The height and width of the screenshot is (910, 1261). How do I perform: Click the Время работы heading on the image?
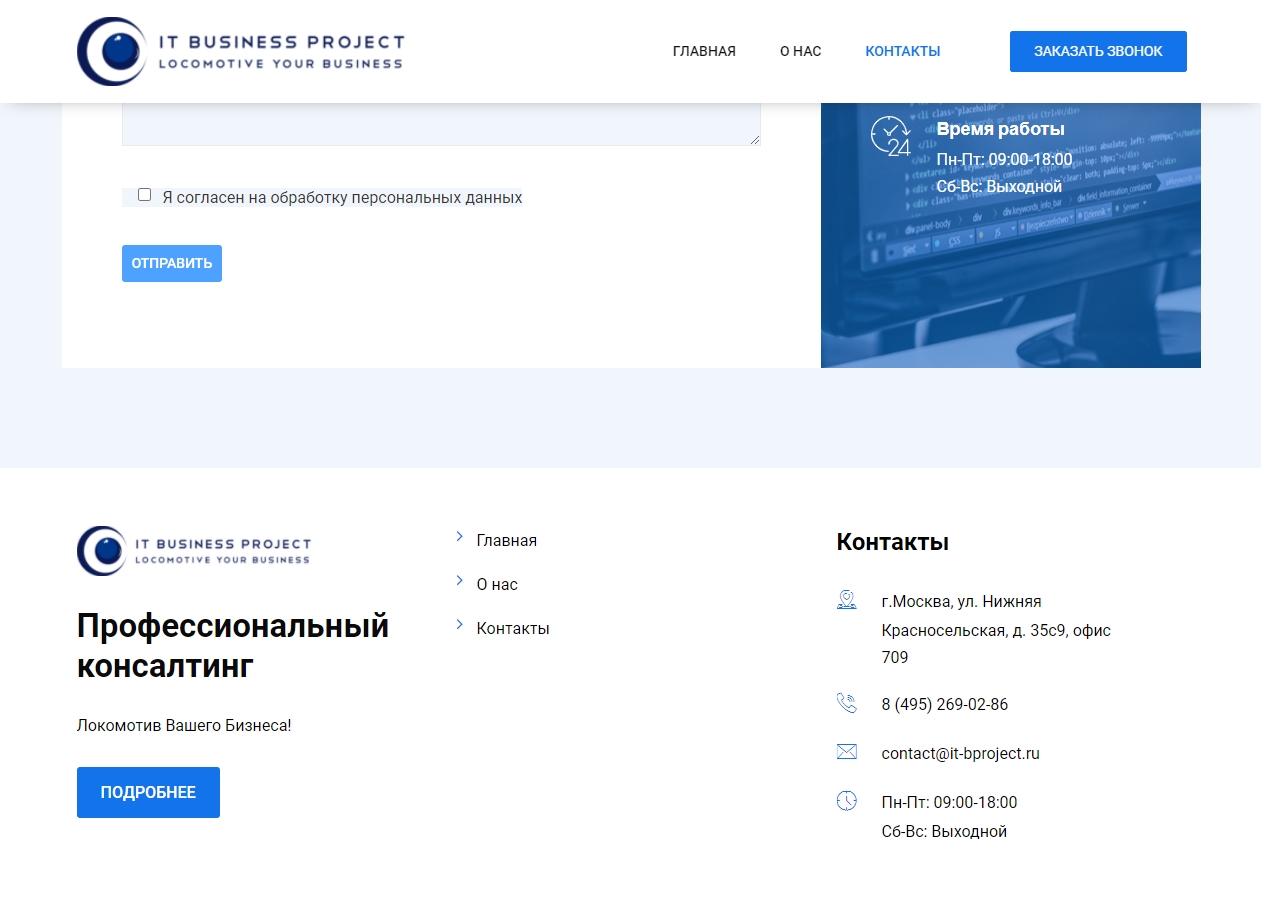click(1001, 129)
